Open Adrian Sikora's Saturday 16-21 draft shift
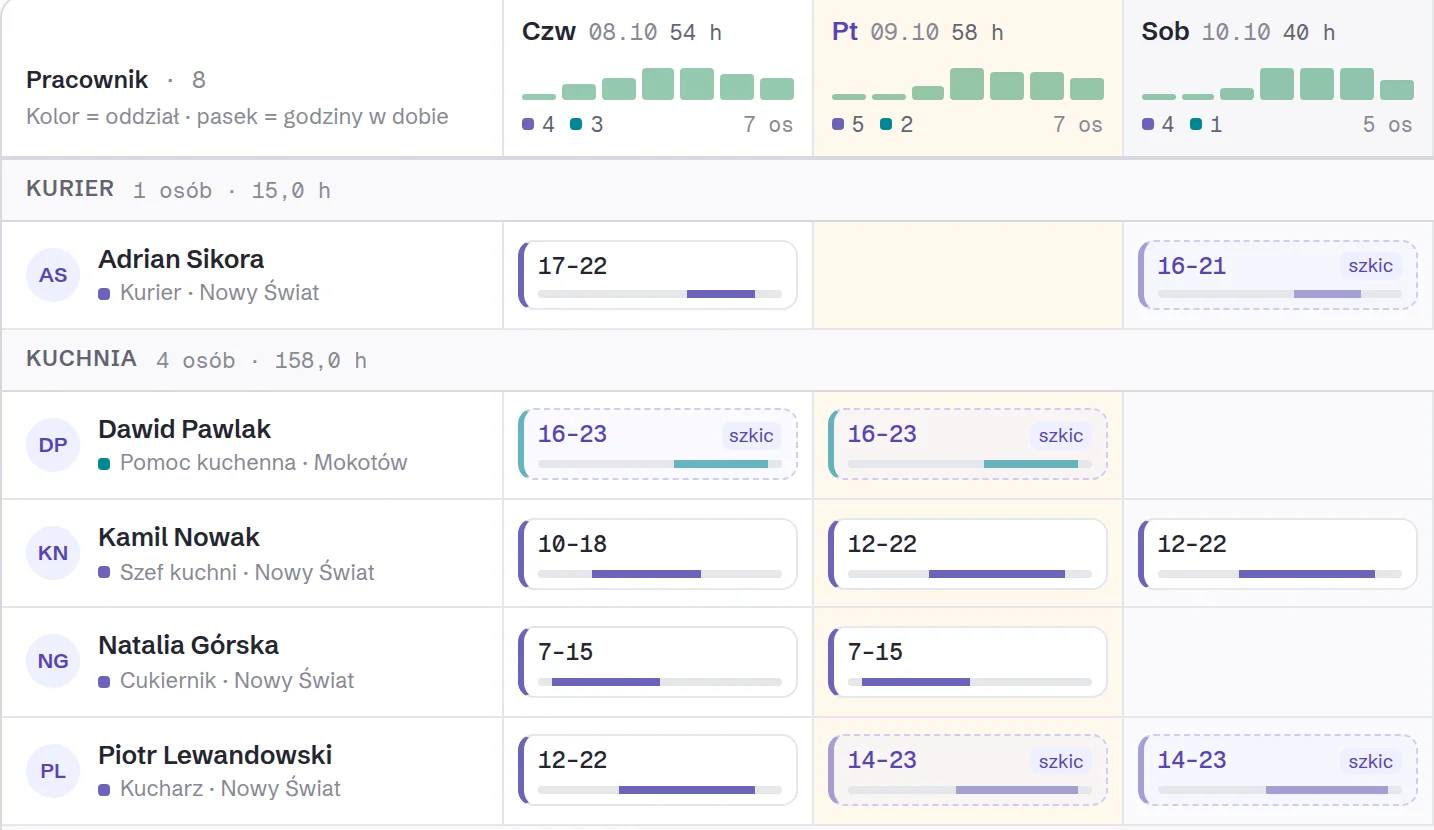Viewport: 1434px width, 830px height. tap(1278, 275)
